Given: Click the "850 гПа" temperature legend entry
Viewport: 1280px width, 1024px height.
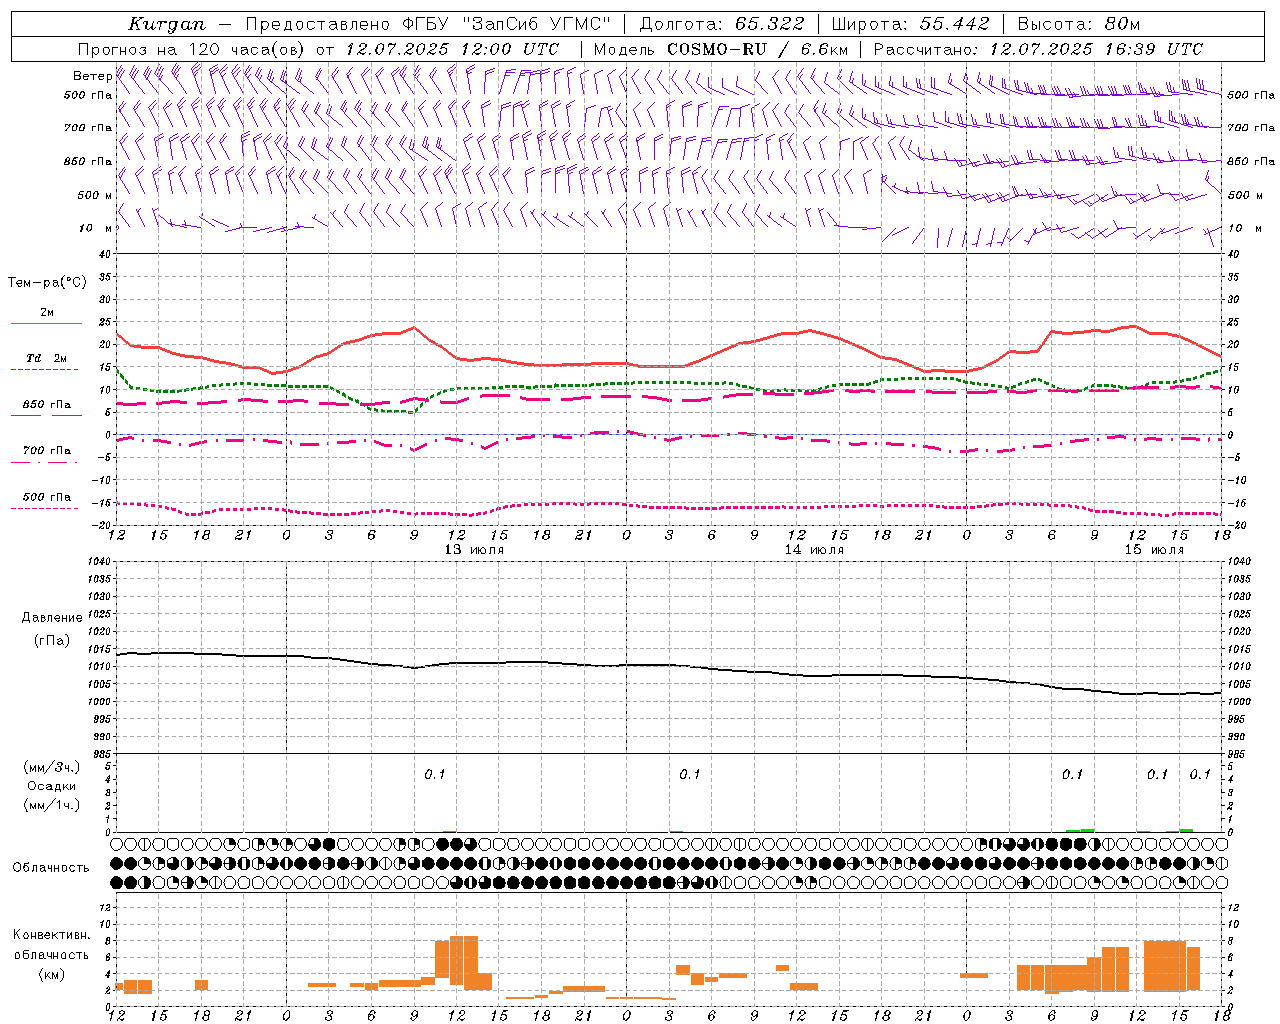Looking at the screenshot, I should pyautogui.click(x=46, y=405).
